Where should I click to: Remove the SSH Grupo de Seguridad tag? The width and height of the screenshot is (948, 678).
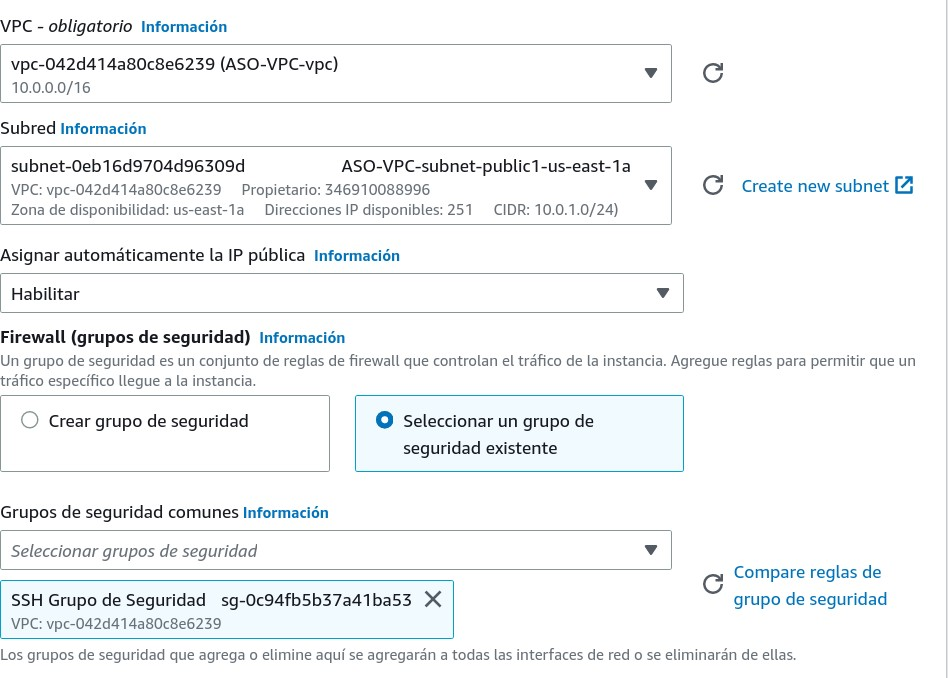click(x=433, y=599)
